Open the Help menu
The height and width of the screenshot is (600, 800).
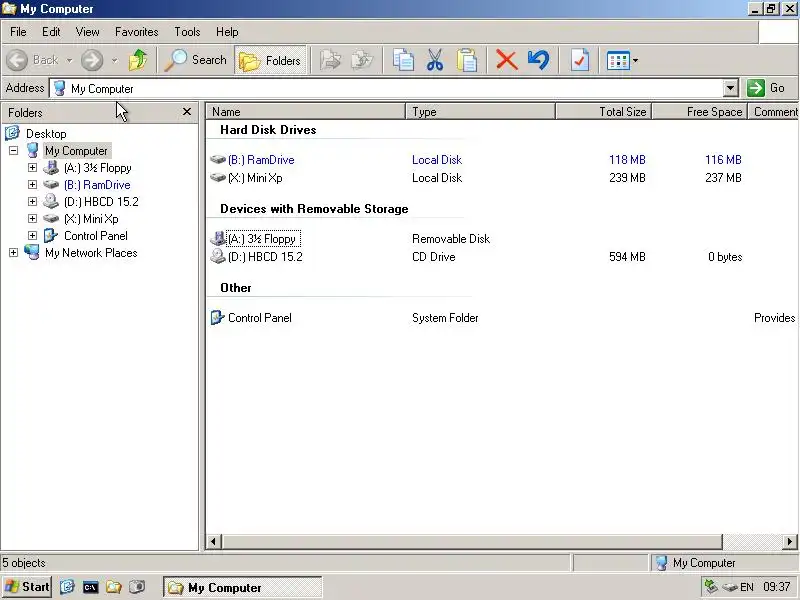pos(227,32)
